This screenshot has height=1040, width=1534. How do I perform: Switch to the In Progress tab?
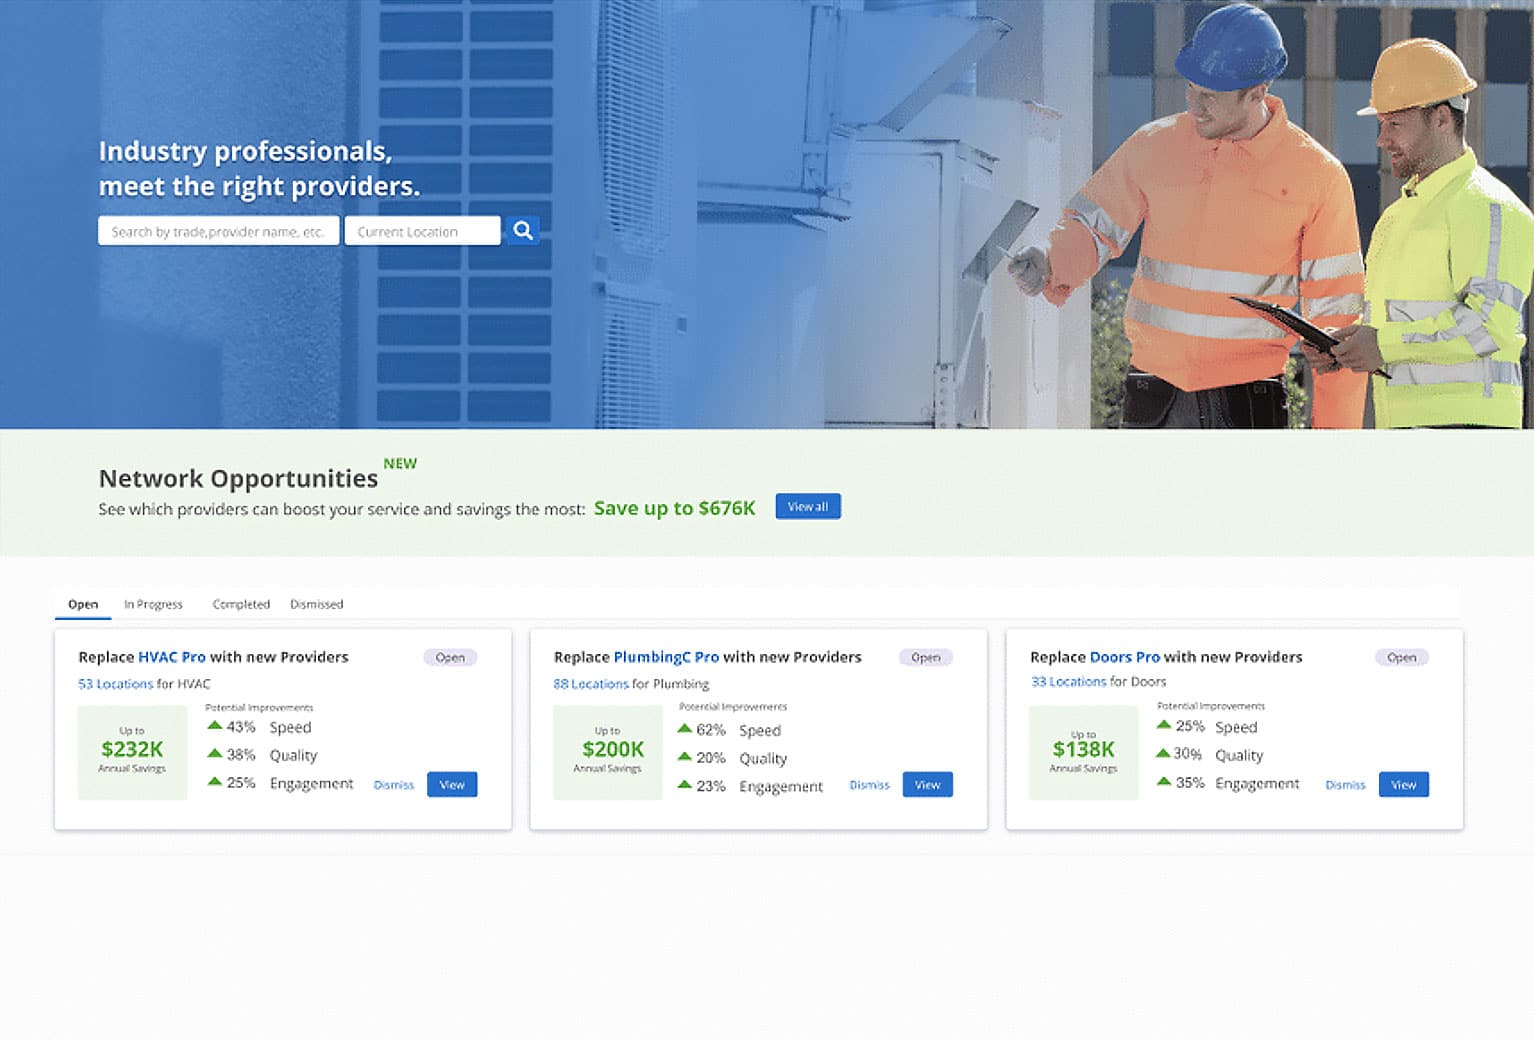[x=152, y=604]
